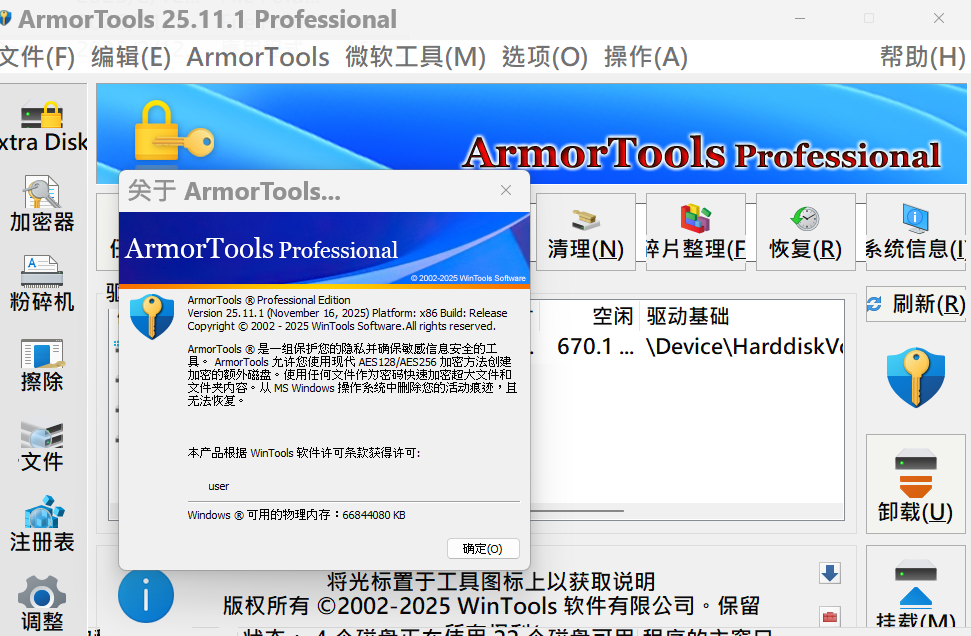
Task: Open the 粉碎机 shredder tool
Action: [42, 283]
